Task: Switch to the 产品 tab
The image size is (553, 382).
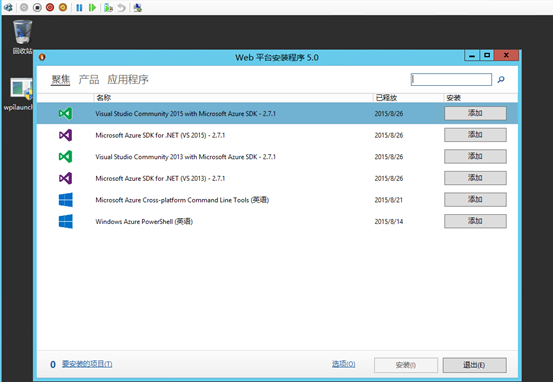Action: click(x=89, y=79)
